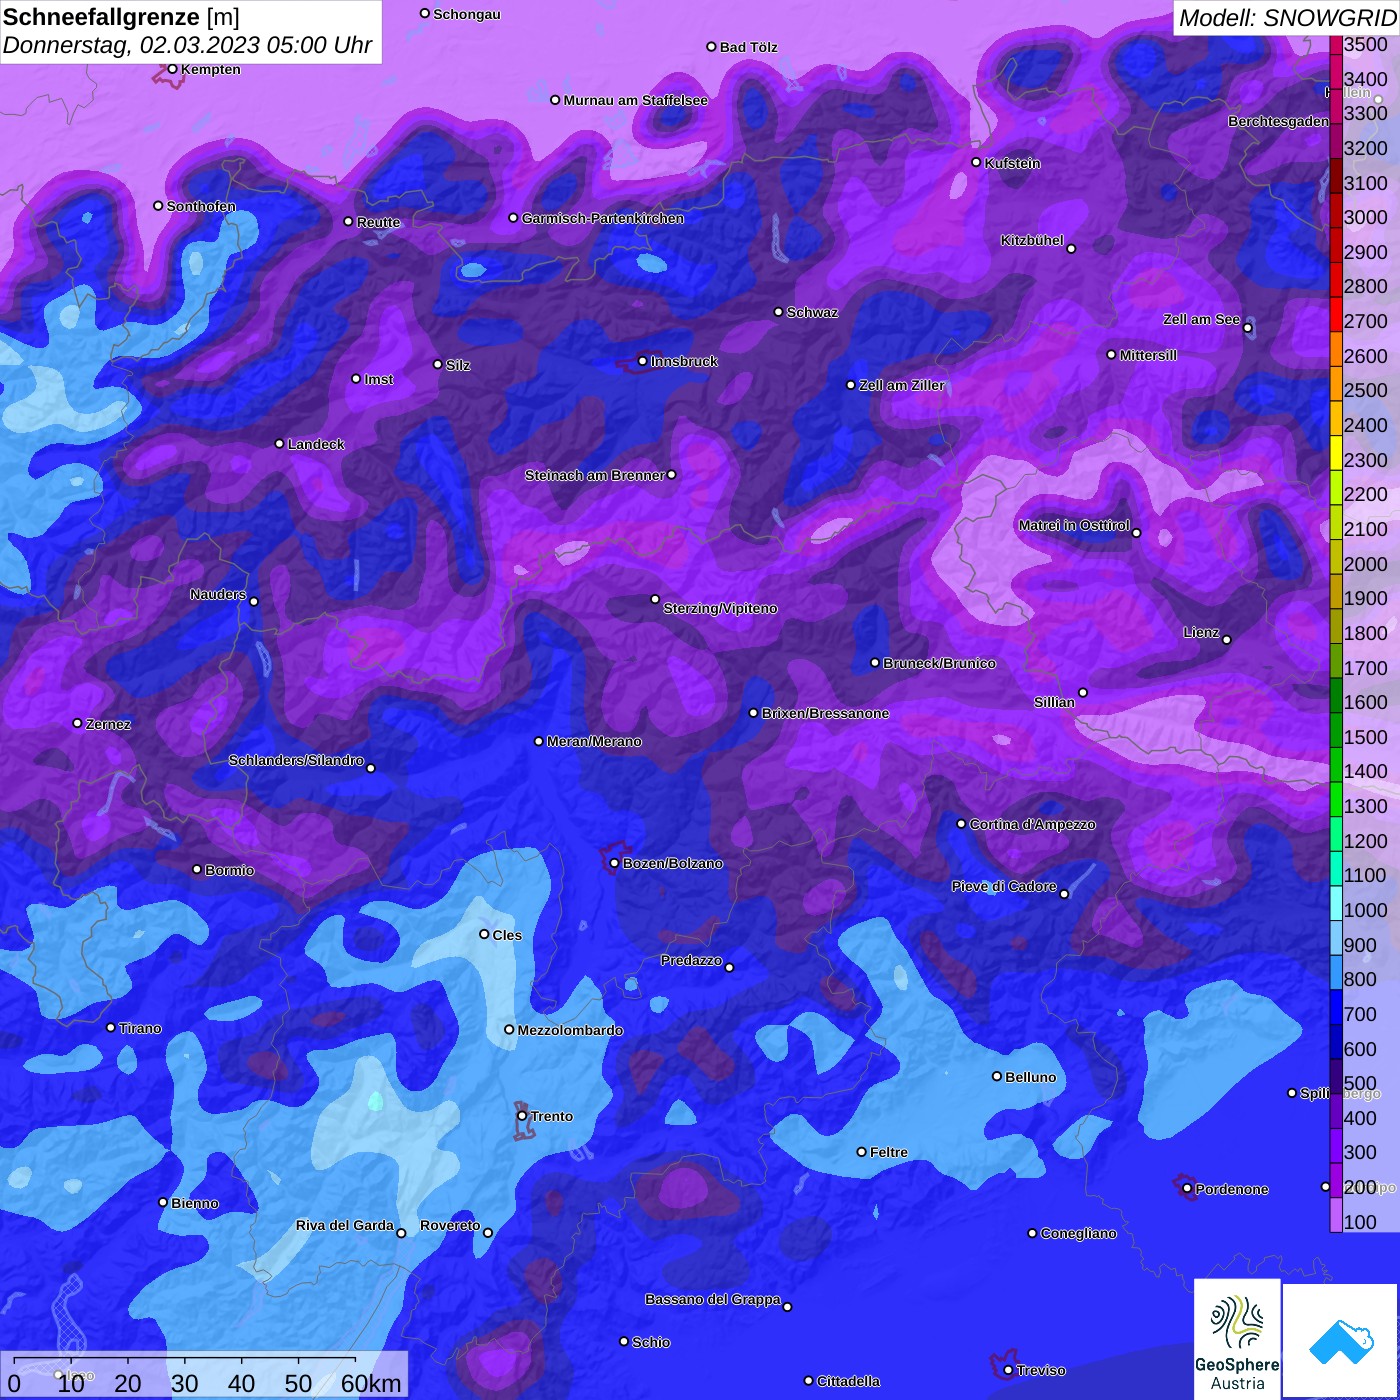Click the Modell: SNOWGRID label
Viewport: 1400px width, 1400px height.
pyautogui.click(x=1286, y=18)
